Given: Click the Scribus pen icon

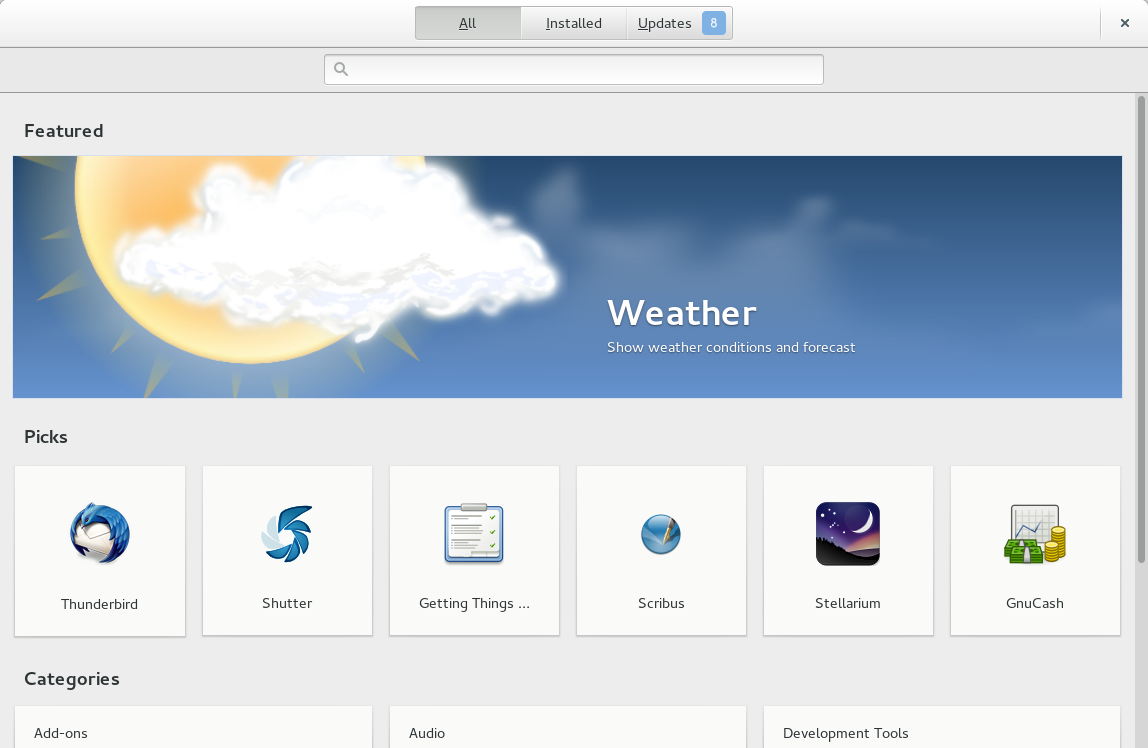Looking at the screenshot, I should click(x=661, y=534).
